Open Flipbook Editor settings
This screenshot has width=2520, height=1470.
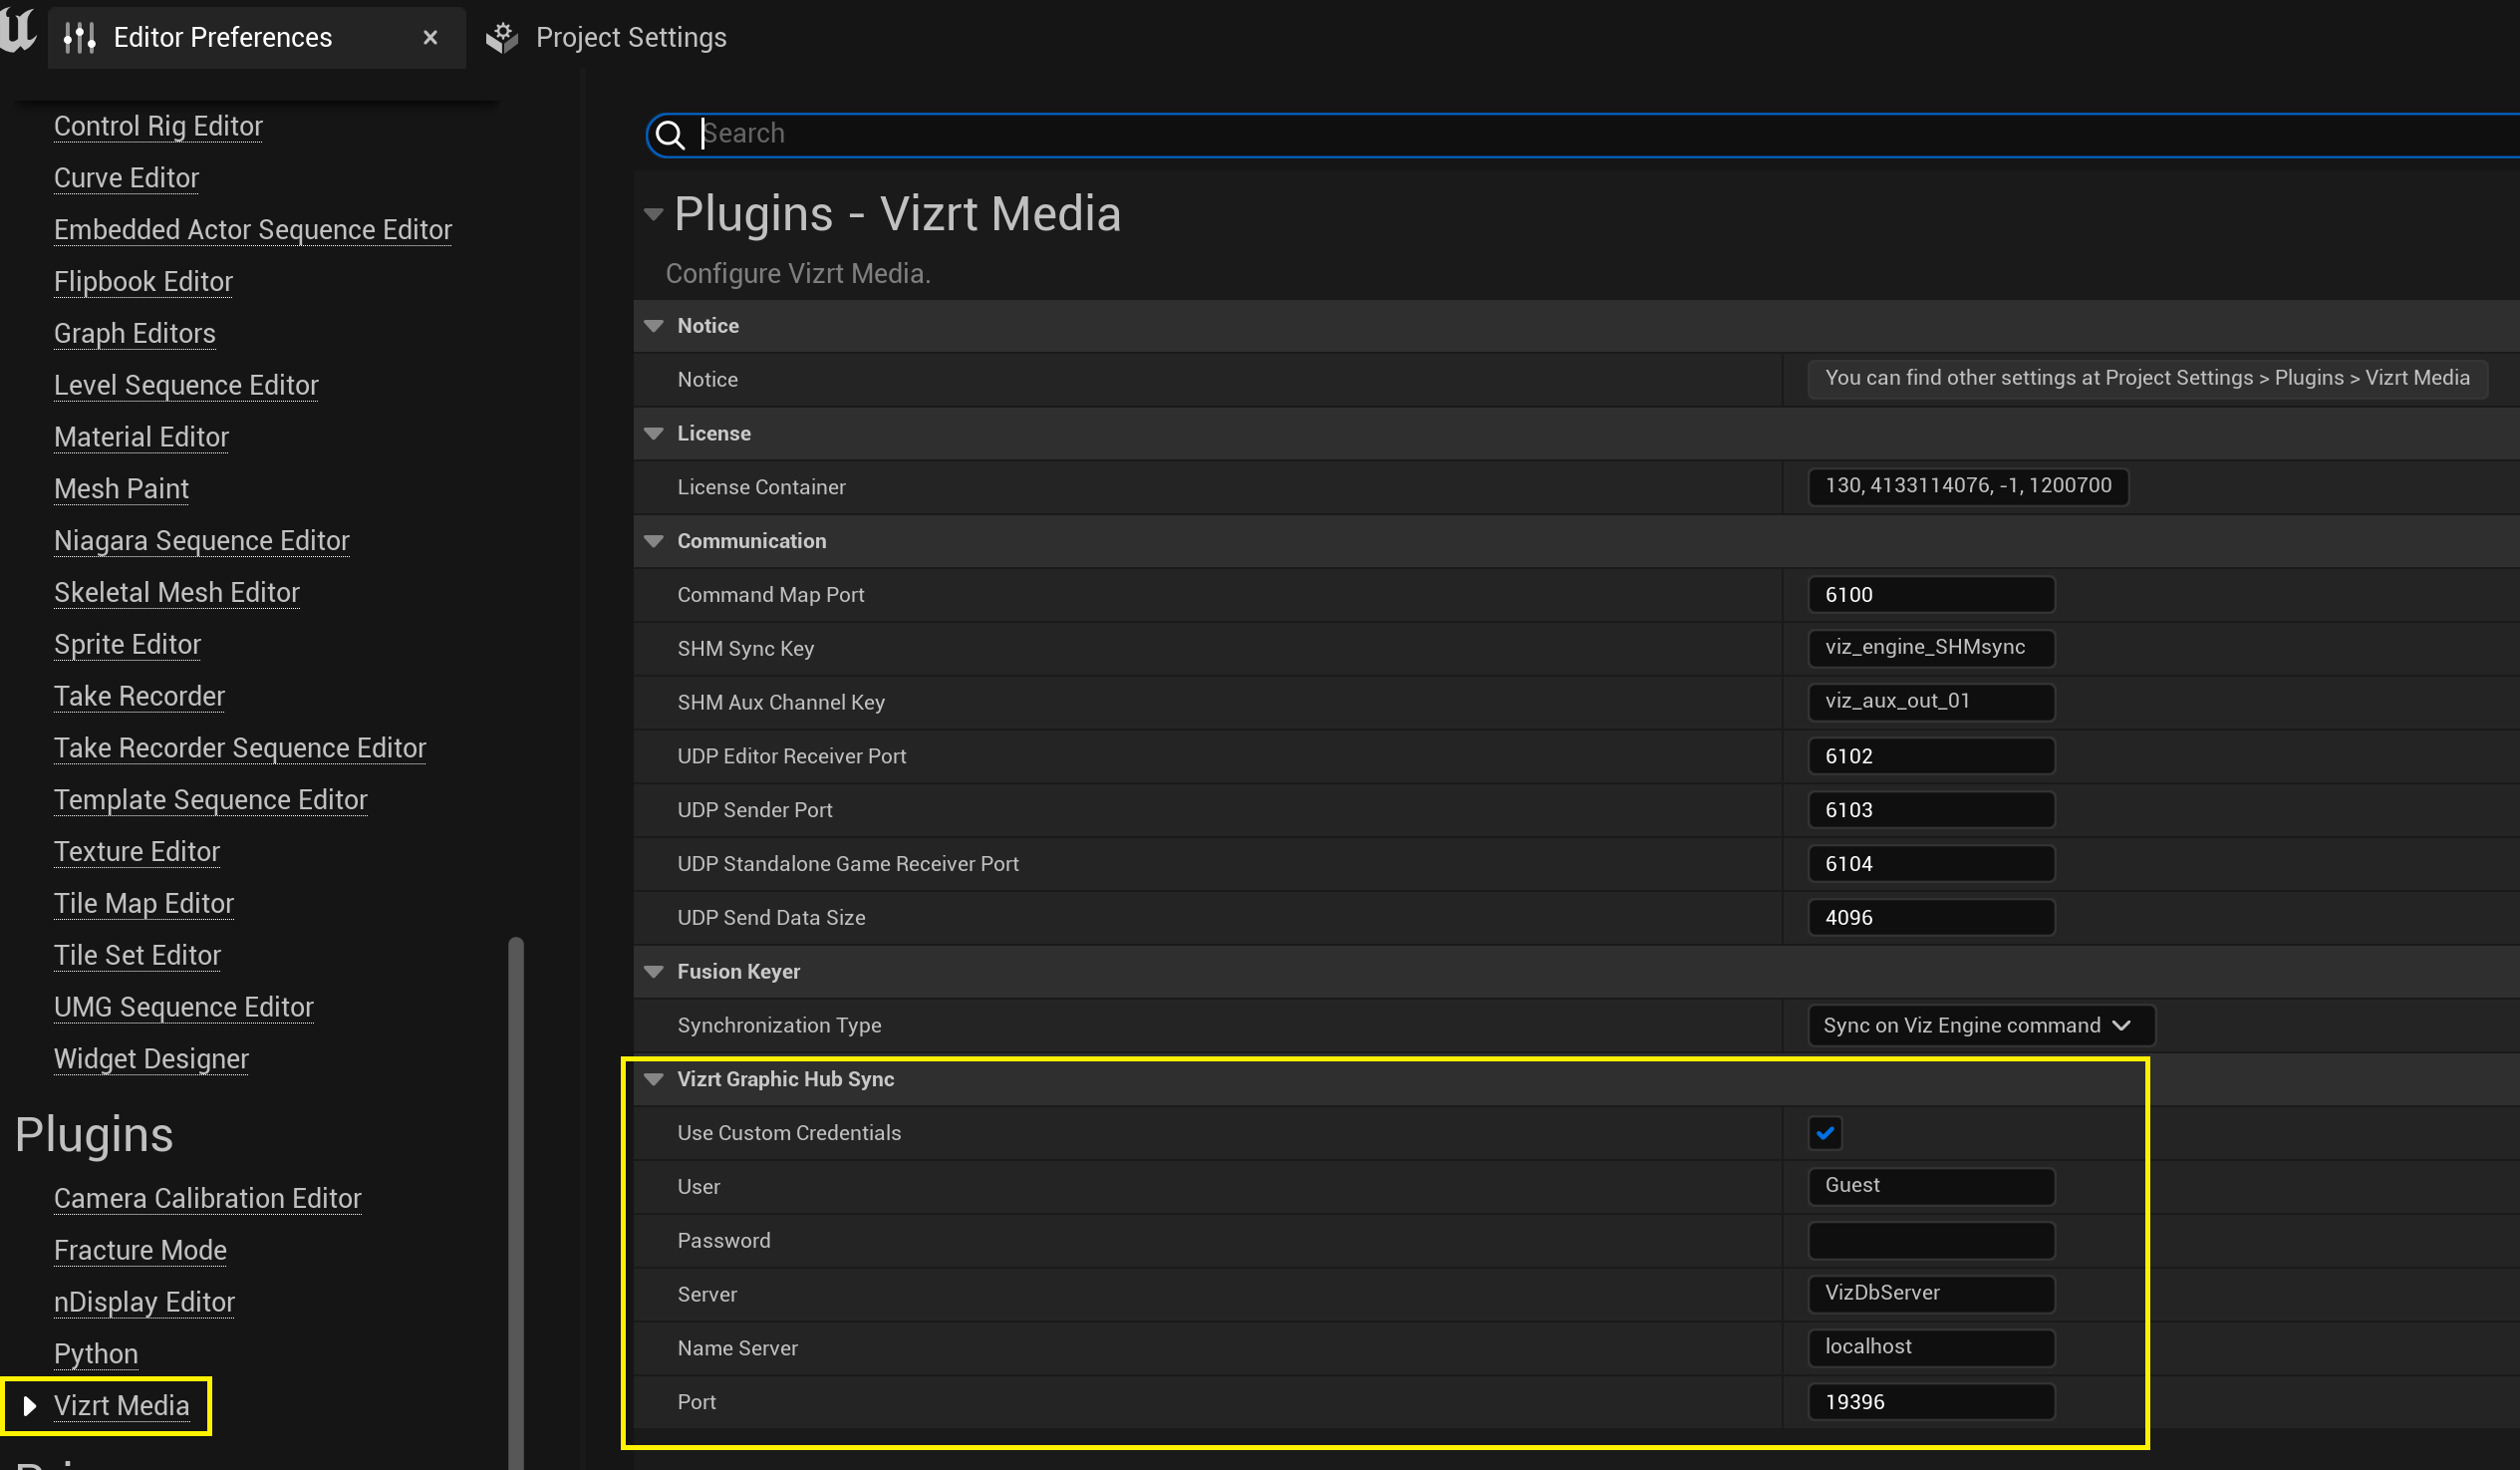[143, 282]
